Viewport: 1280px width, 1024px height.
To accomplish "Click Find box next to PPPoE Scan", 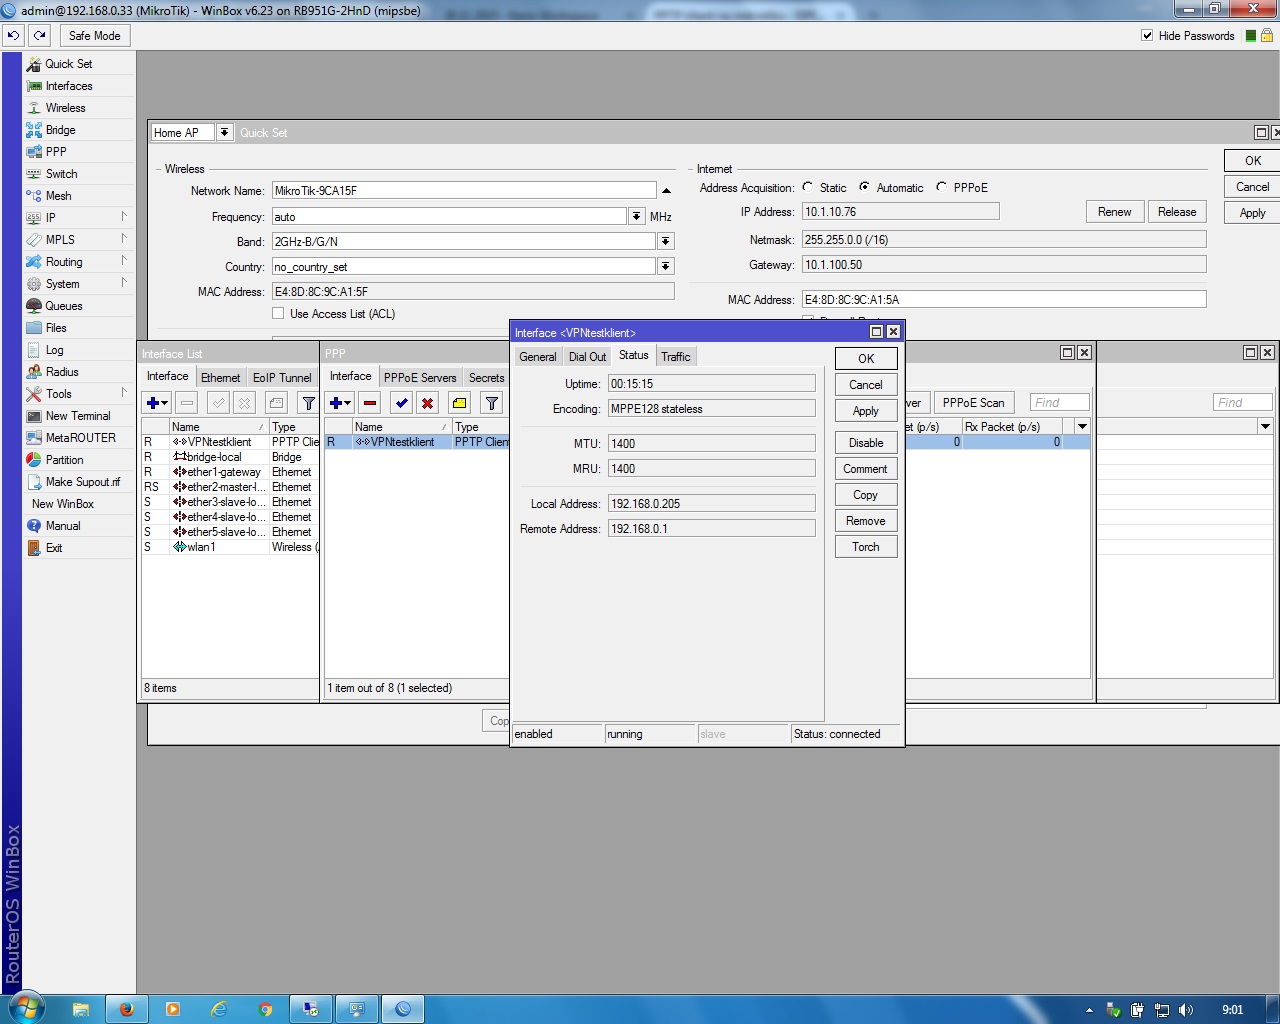I will pos(1059,402).
